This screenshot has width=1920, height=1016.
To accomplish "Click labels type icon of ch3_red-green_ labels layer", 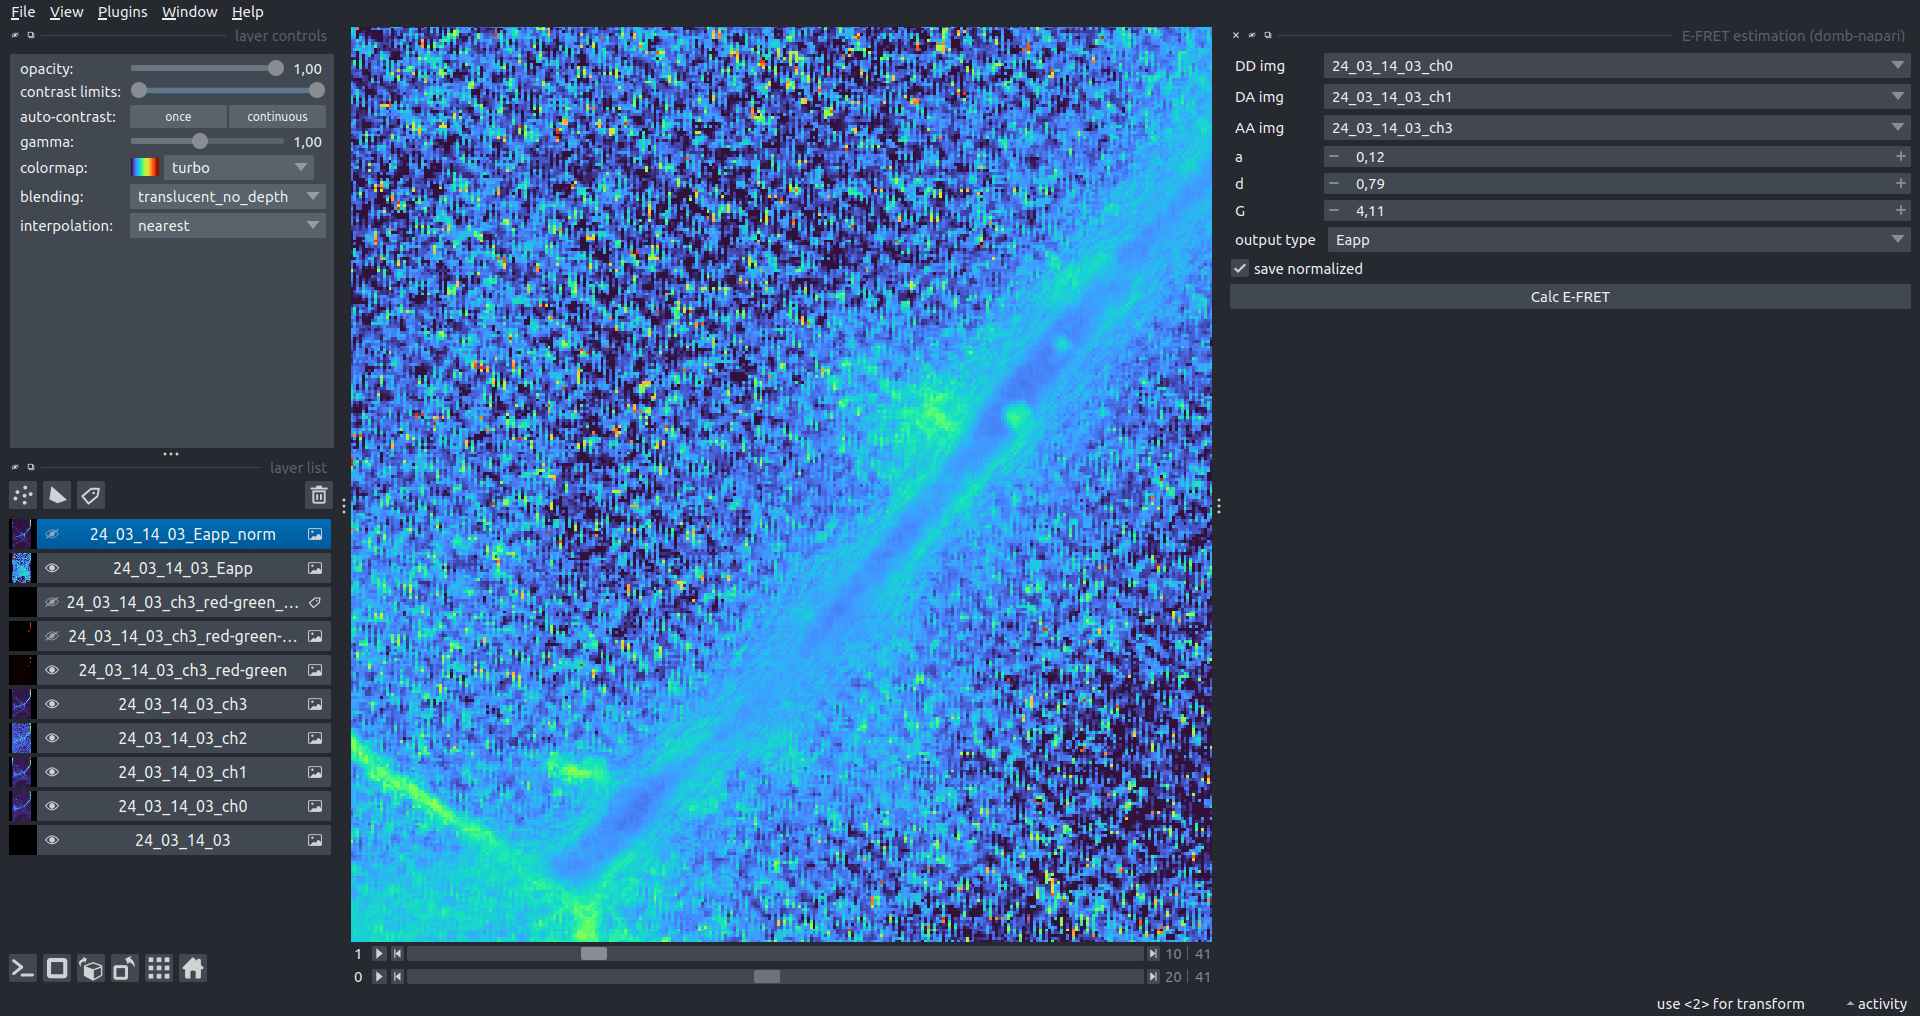I will click(315, 602).
